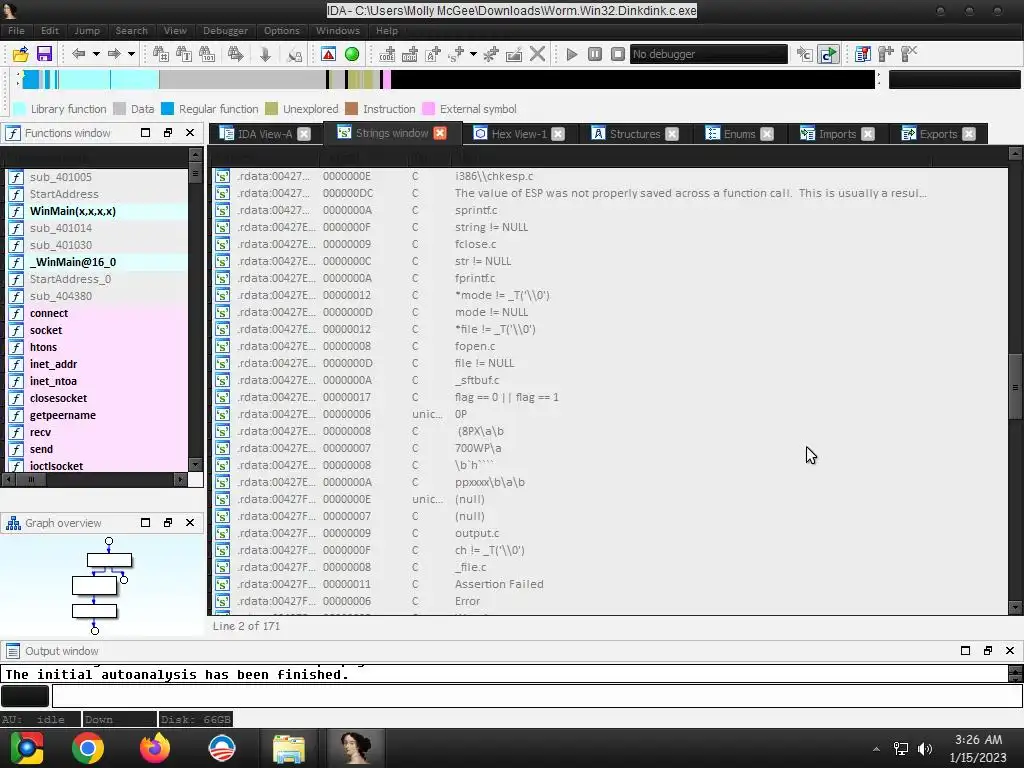Click the volume speaker tray icon
This screenshot has height=768, width=1024.
click(x=925, y=749)
